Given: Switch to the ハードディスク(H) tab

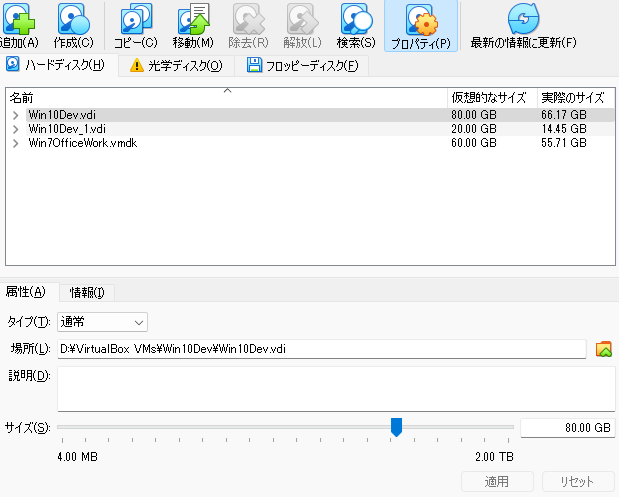Looking at the screenshot, I should point(59,65).
